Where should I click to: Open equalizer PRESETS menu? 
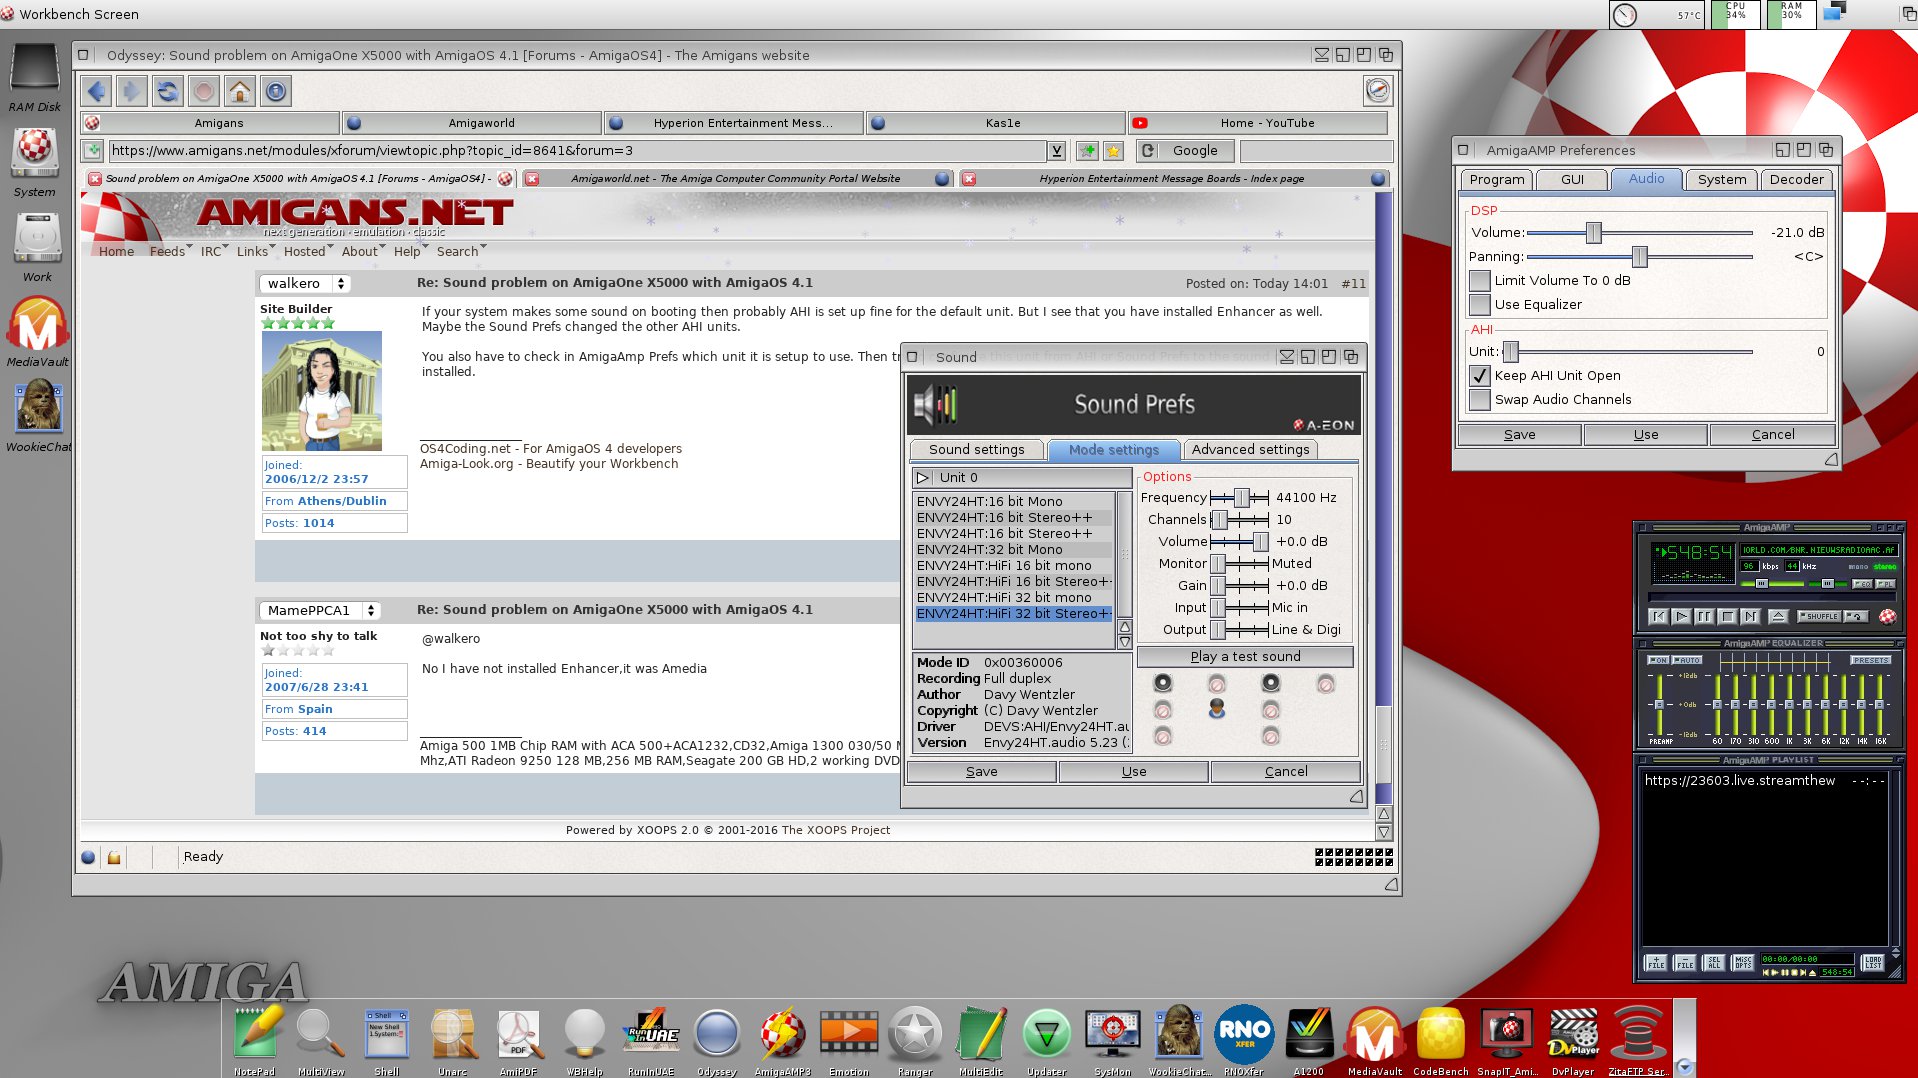(x=1870, y=660)
